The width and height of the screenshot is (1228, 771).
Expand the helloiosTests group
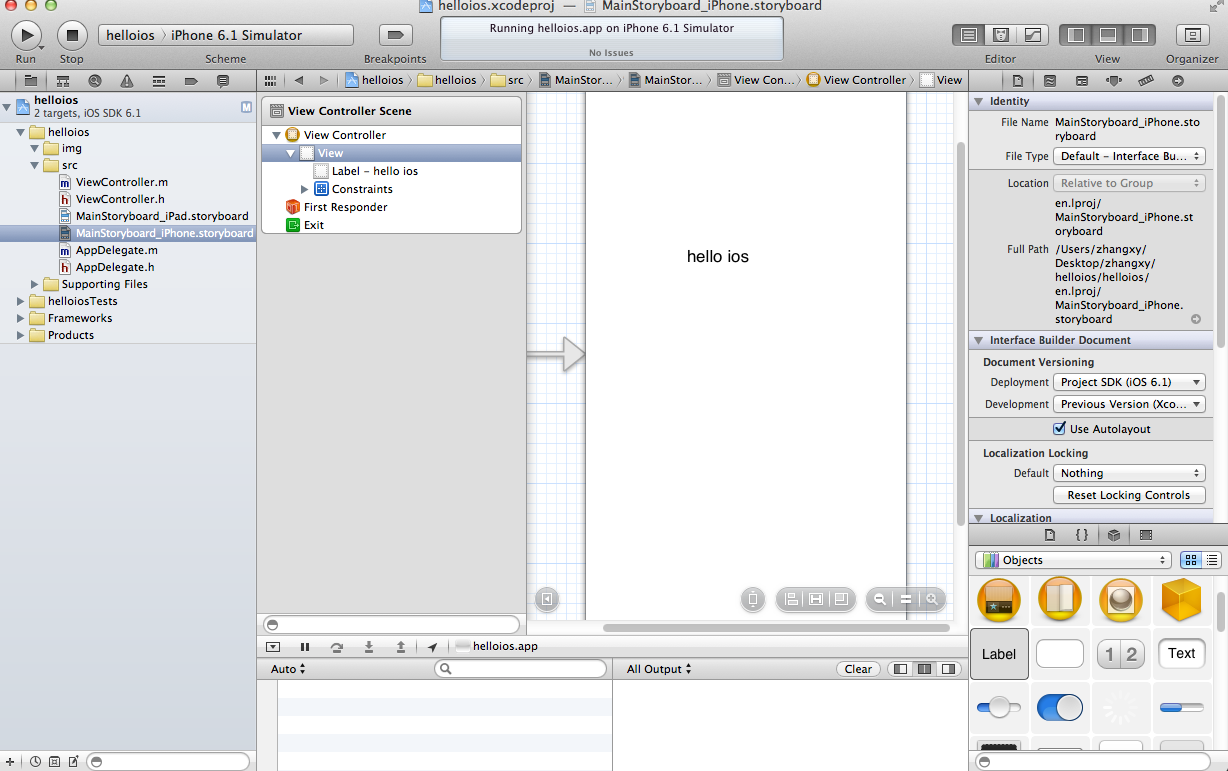pyautogui.click(x=21, y=301)
